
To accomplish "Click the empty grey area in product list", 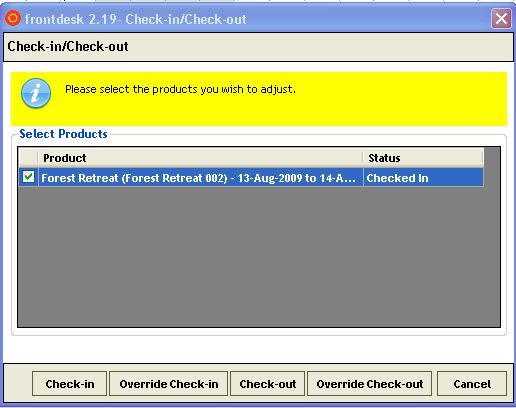I will pyautogui.click(x=251, y=257).
